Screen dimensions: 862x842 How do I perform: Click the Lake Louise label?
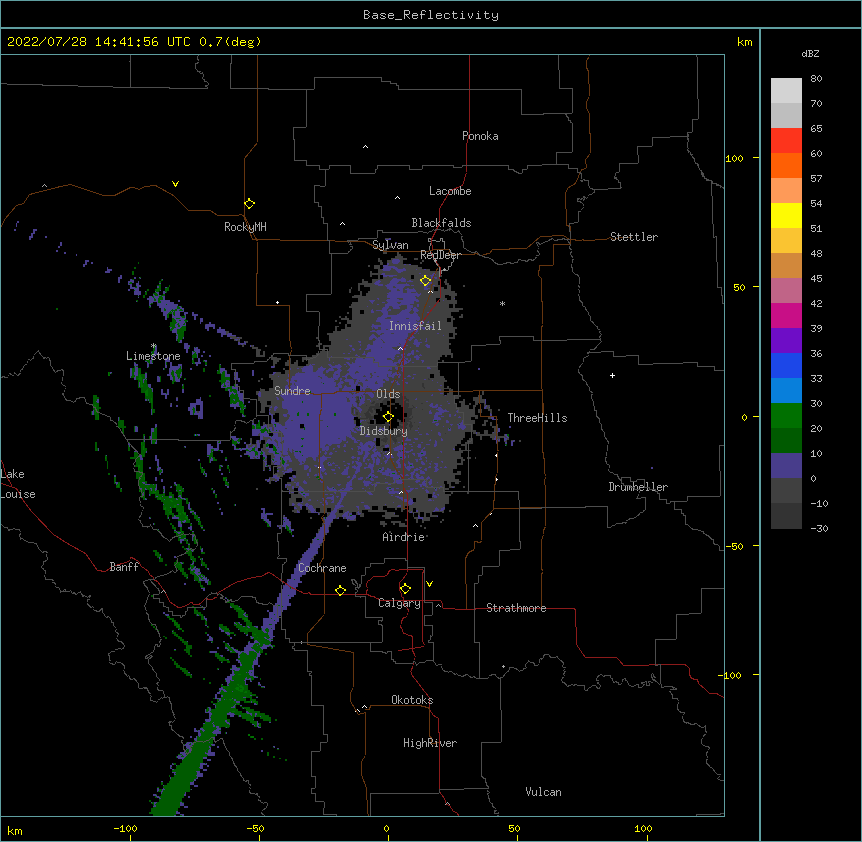[18, 484]
